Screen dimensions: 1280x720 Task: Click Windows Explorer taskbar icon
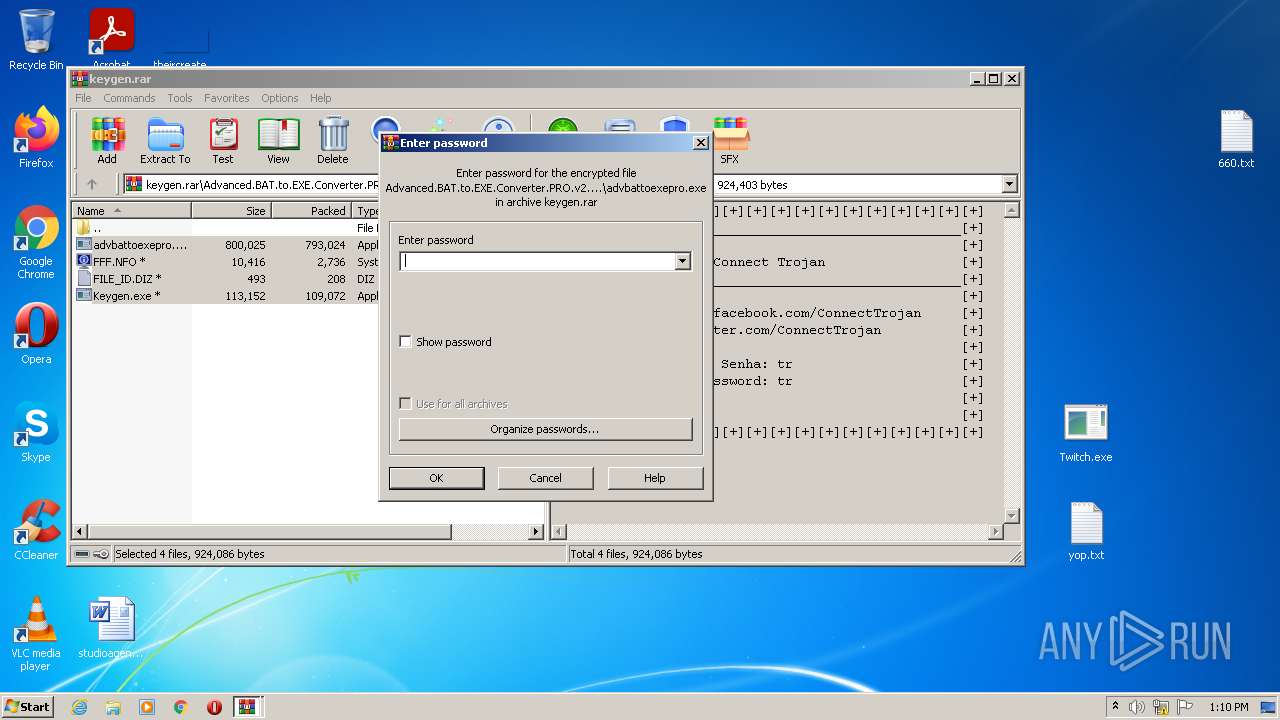point(113,707)
